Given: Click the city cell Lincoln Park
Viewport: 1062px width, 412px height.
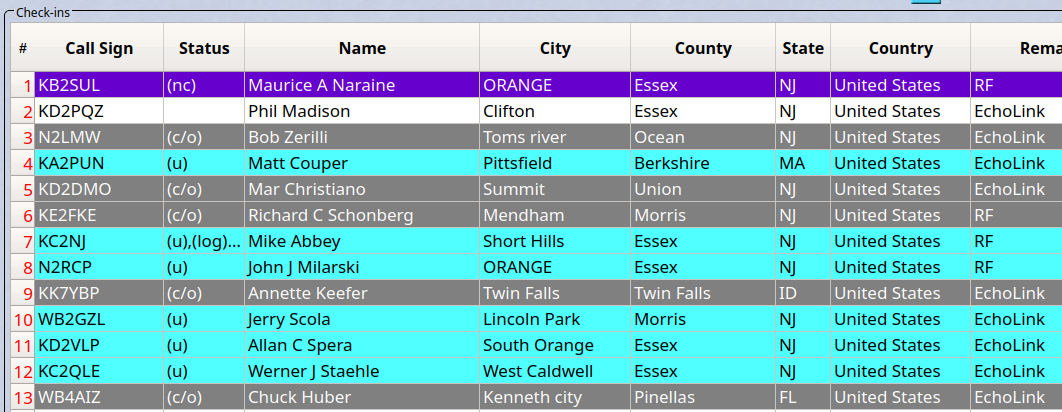Looking at the screenshot, I should pyautogui.click(x=555, y=319).
